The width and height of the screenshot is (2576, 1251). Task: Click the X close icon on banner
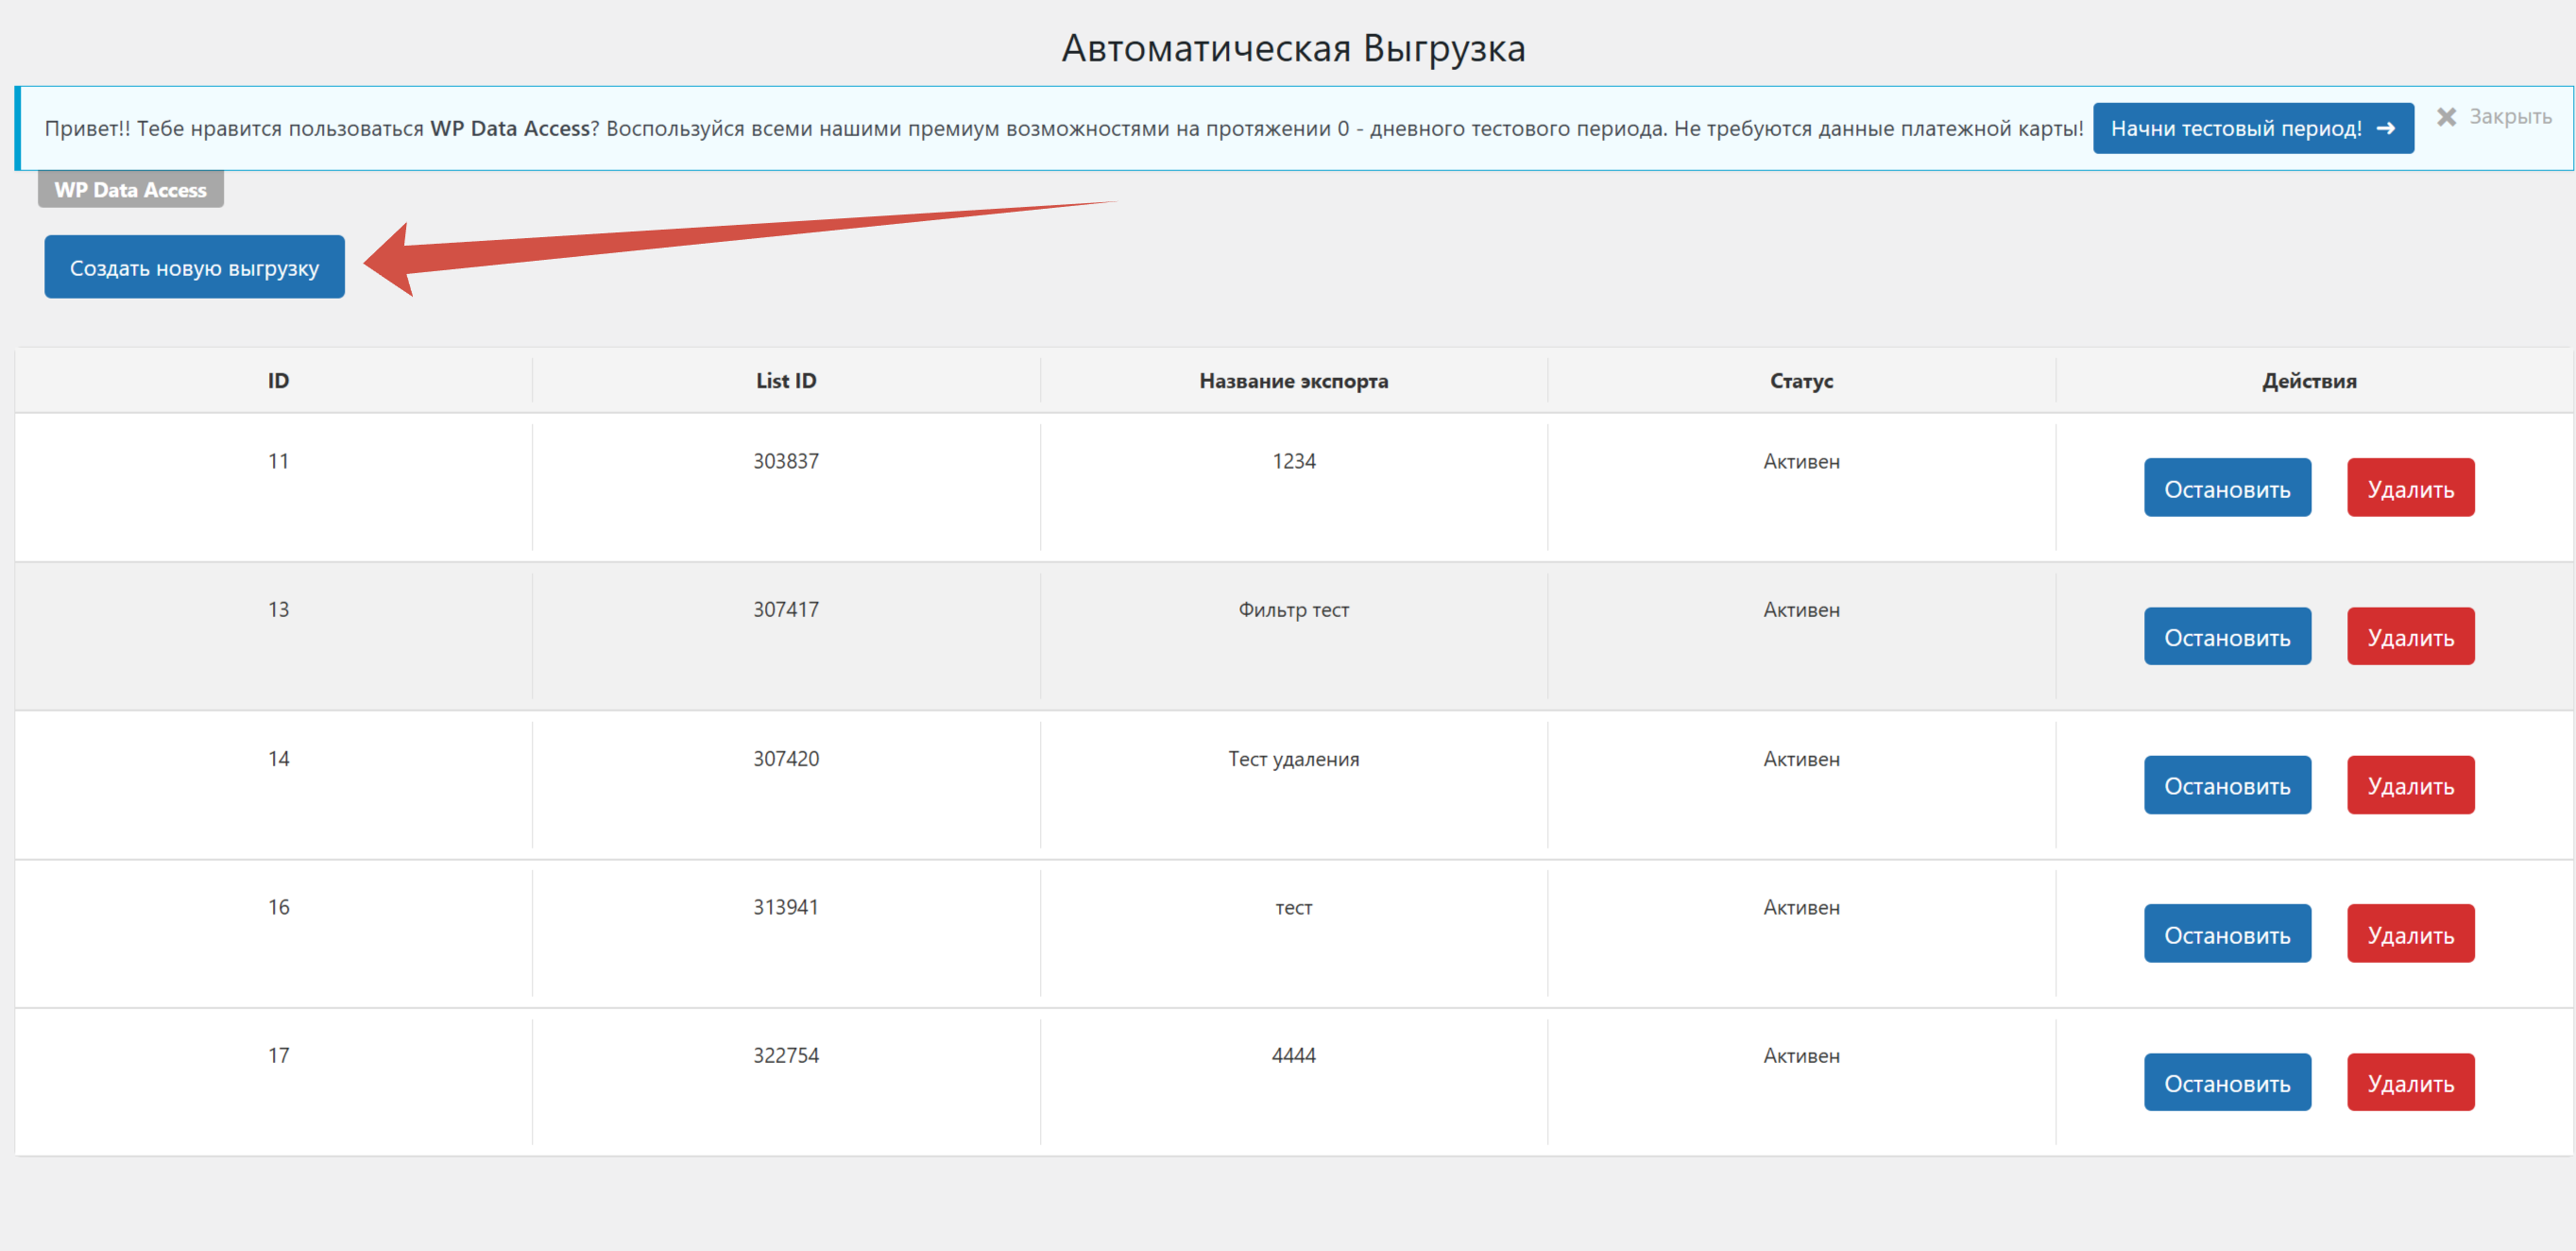click(x=2446, y=117)
